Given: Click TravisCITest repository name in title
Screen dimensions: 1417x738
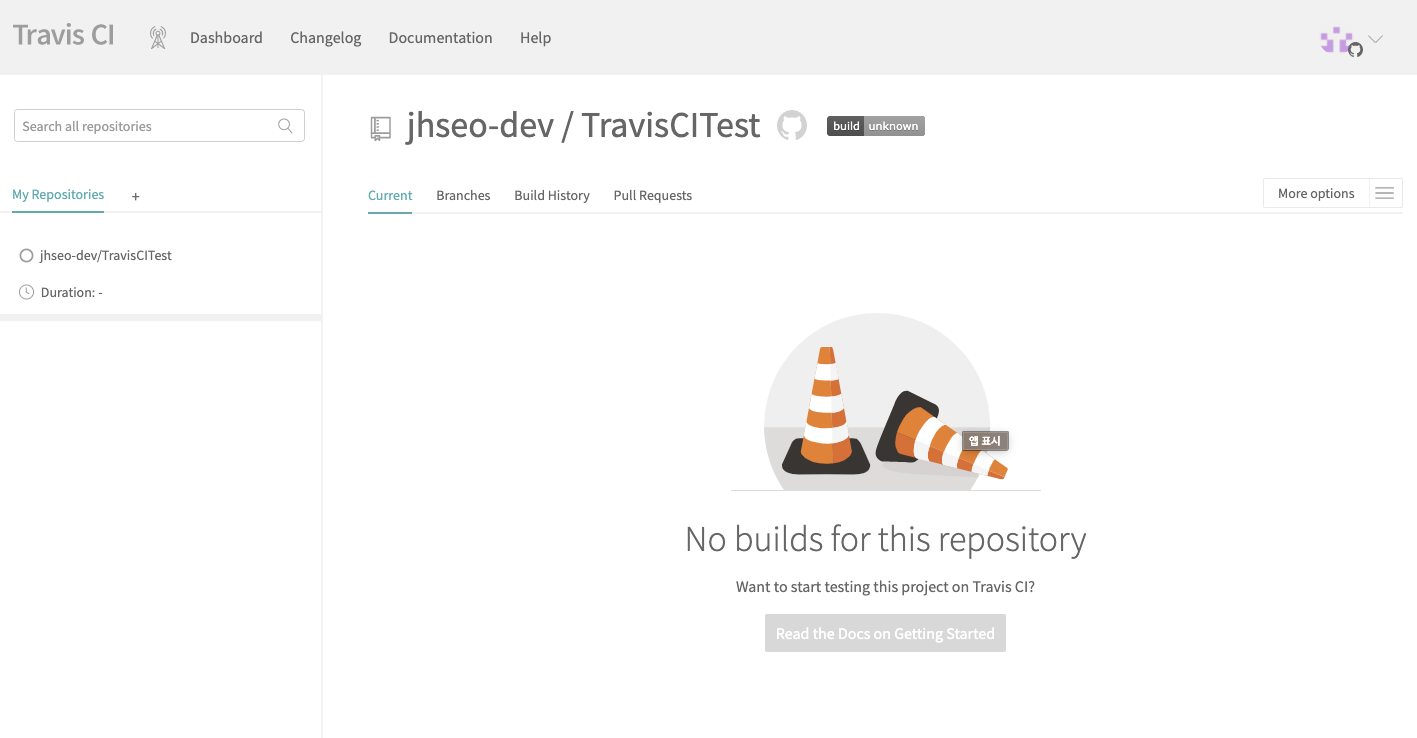Looking at the screenshot, I should 671,126.
